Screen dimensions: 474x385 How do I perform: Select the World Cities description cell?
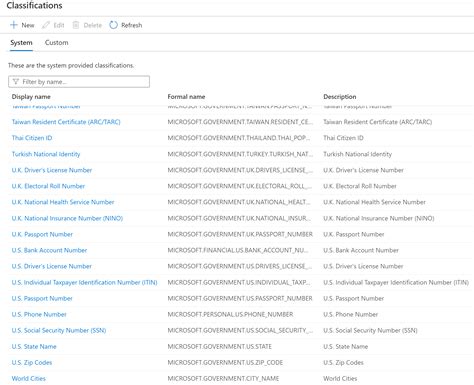340,379
